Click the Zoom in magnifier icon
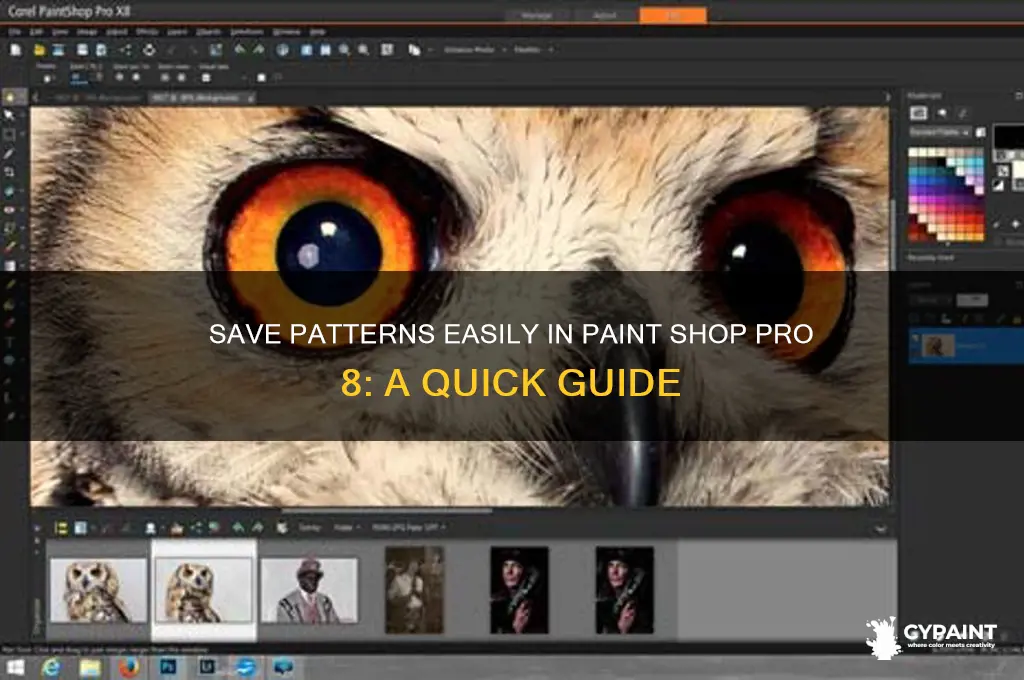 (x=344, y=50)
